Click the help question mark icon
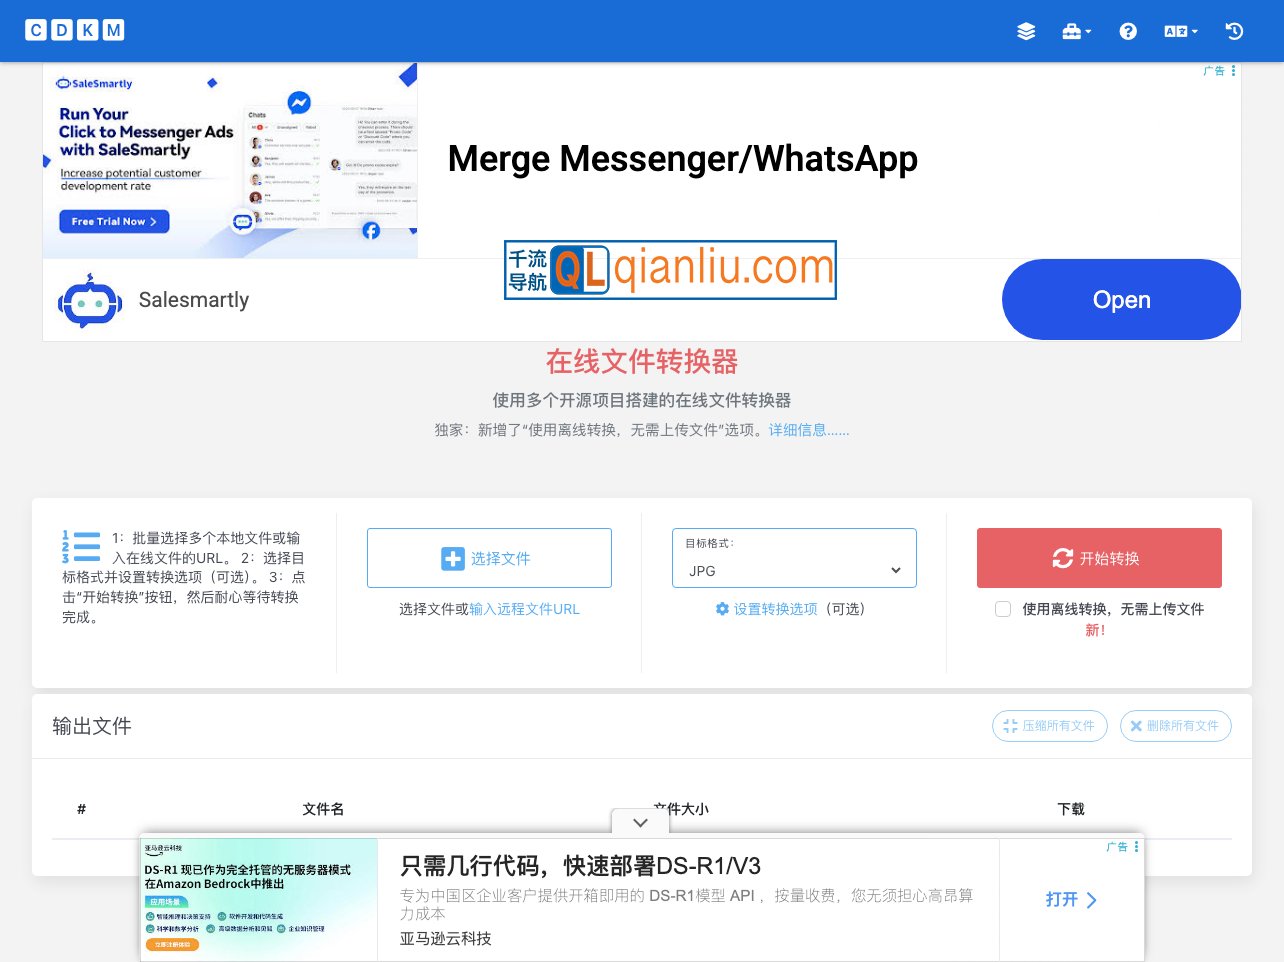 pos(1128,31)
